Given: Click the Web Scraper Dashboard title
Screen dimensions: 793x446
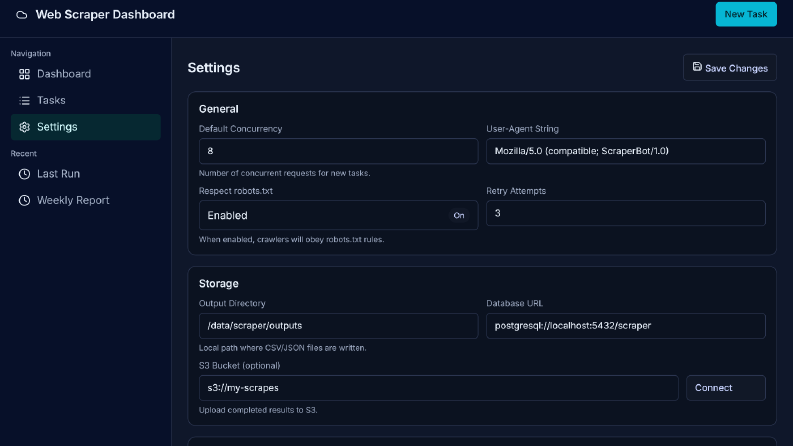Looking at the screenshot, I should click(105, 15).
